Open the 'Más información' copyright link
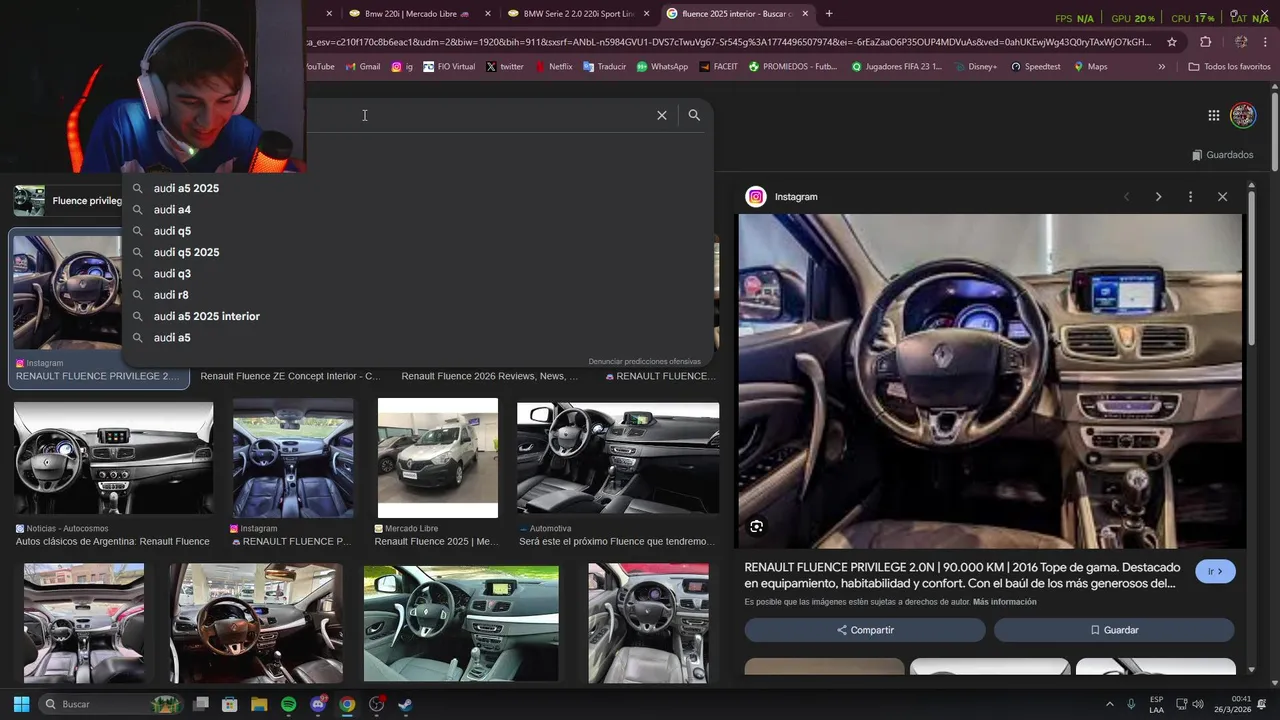Viewport: 1280px width, 720px height. (x=1004, y=602)
